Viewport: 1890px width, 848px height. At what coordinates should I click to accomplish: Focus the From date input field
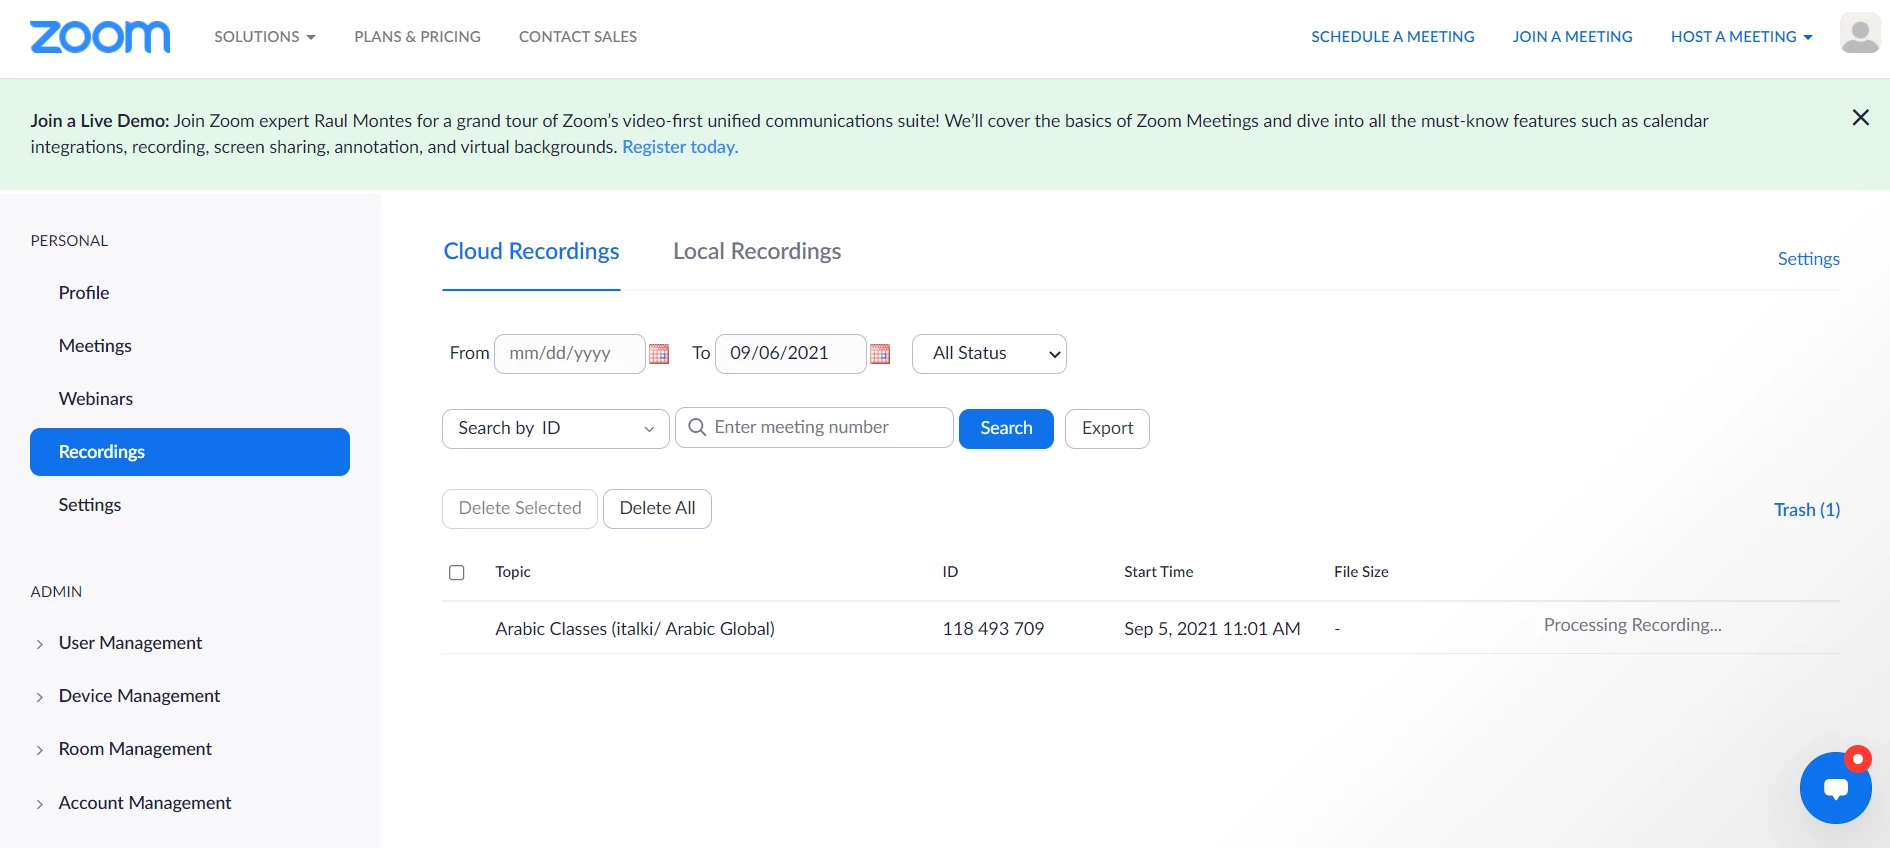coord(570,354)
